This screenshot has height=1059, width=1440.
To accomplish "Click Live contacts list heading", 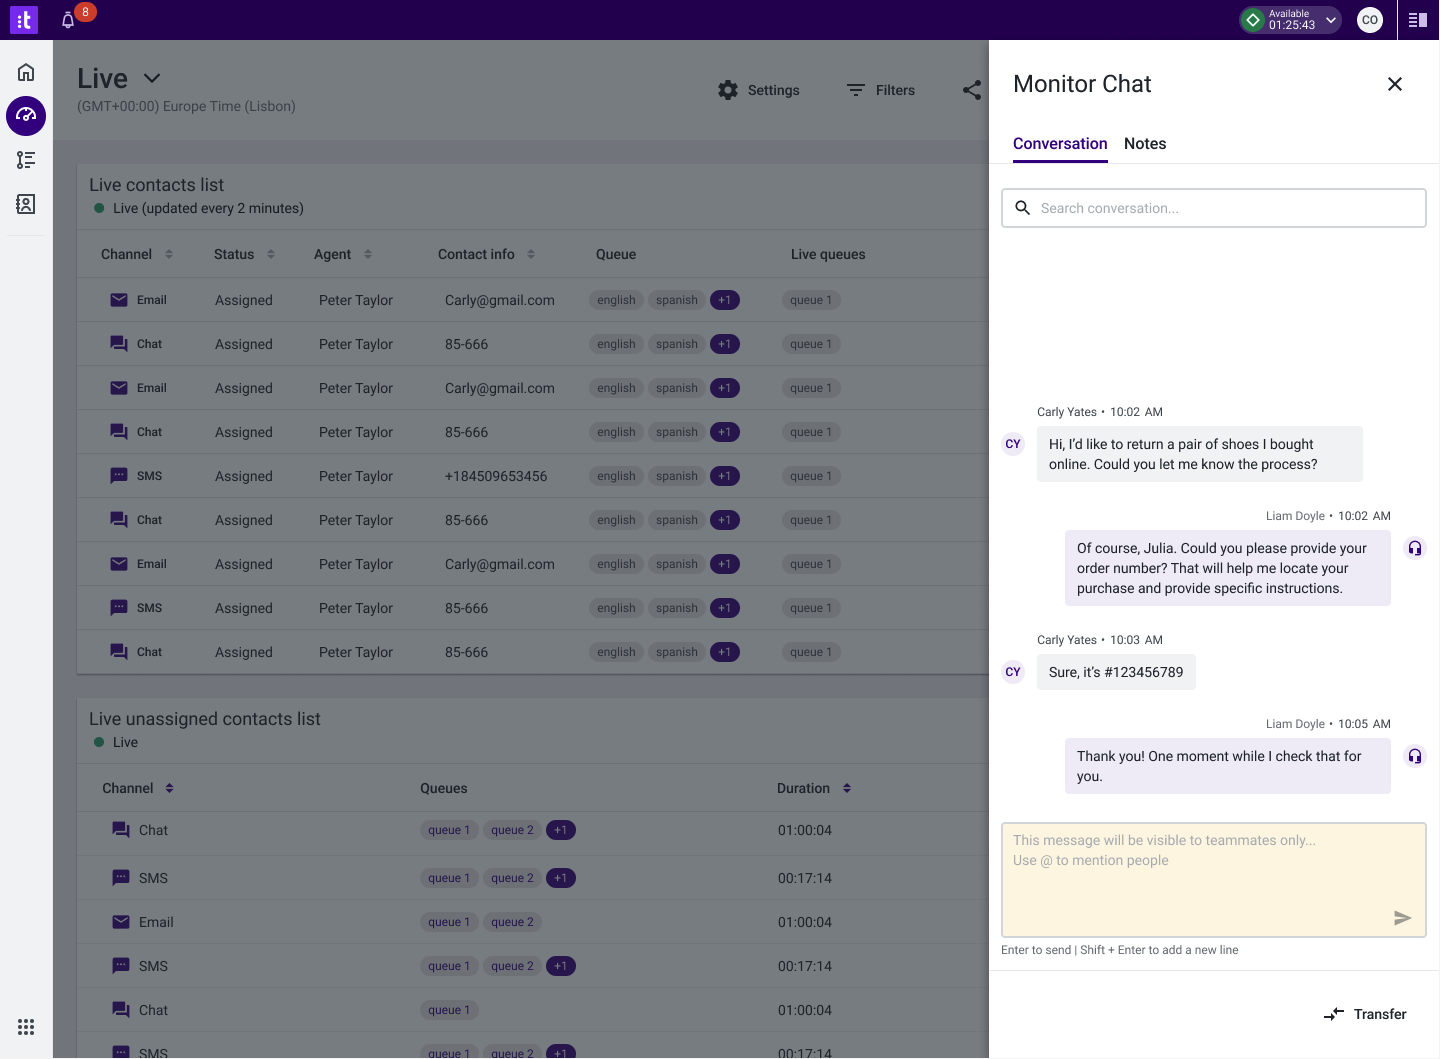I will point(156,185).
